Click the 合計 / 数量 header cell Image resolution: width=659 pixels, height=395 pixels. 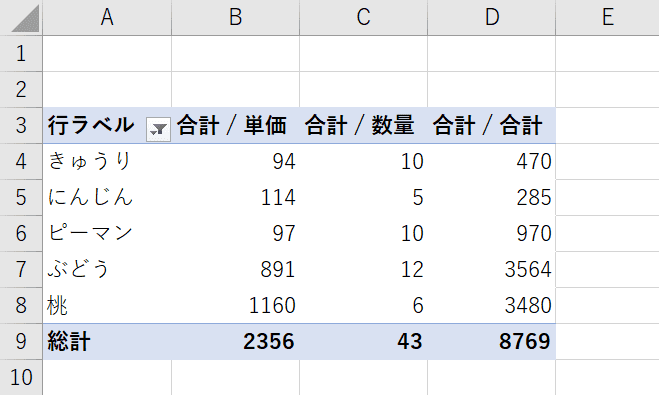pyautogui.click(x=364, y=126)
